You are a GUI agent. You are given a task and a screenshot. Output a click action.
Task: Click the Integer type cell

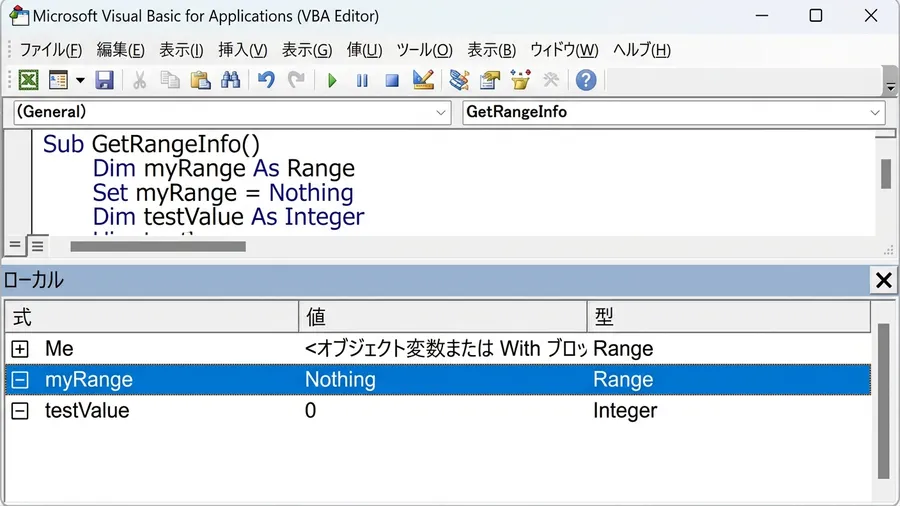(x=625, y=411)
